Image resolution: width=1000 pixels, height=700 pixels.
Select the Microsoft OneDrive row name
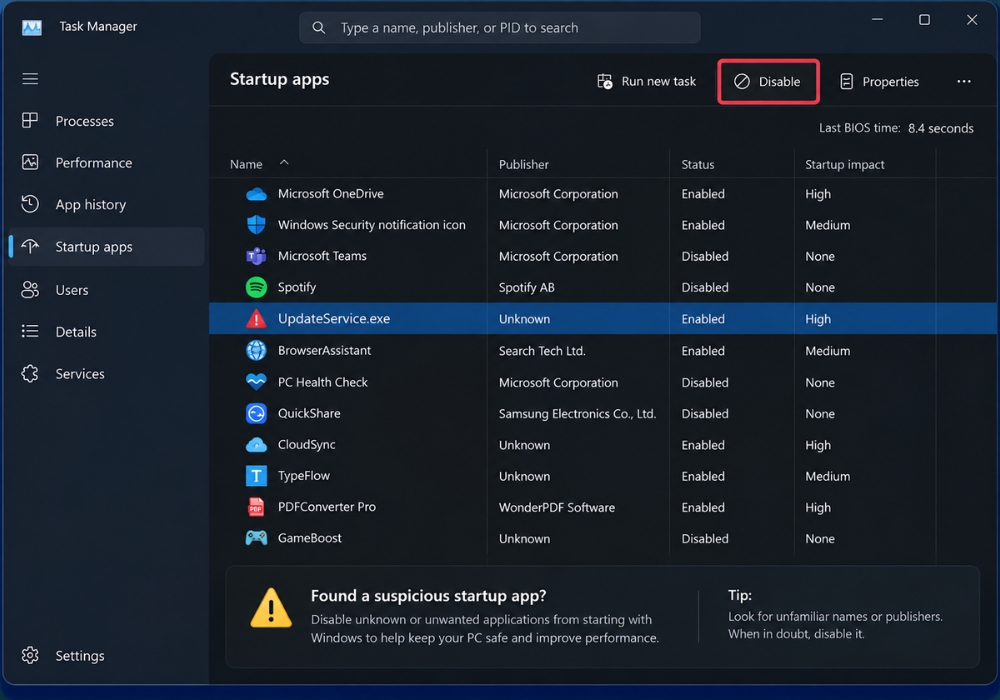click(330, 194)
